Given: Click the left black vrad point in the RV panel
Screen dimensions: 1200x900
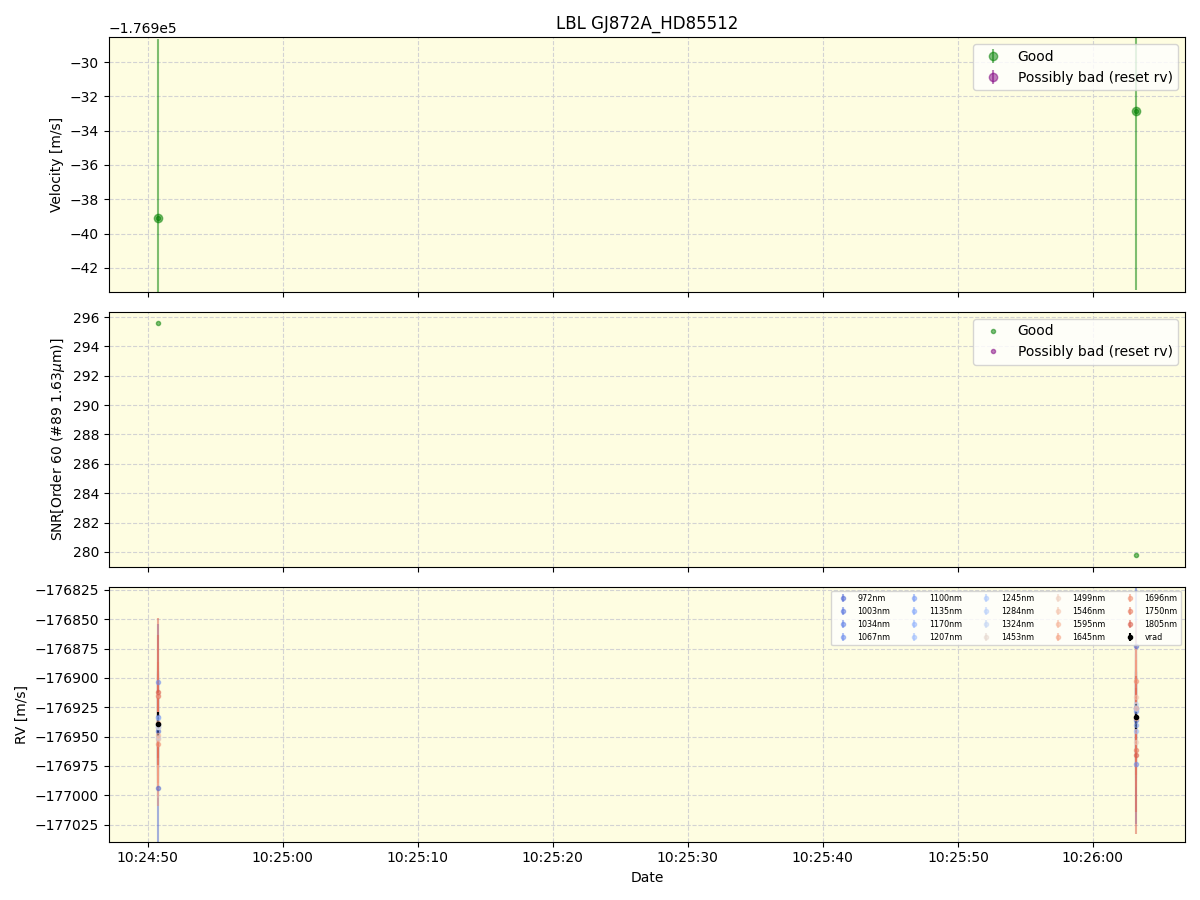Looking at the screenshot, I should click(x=158, y=724).
